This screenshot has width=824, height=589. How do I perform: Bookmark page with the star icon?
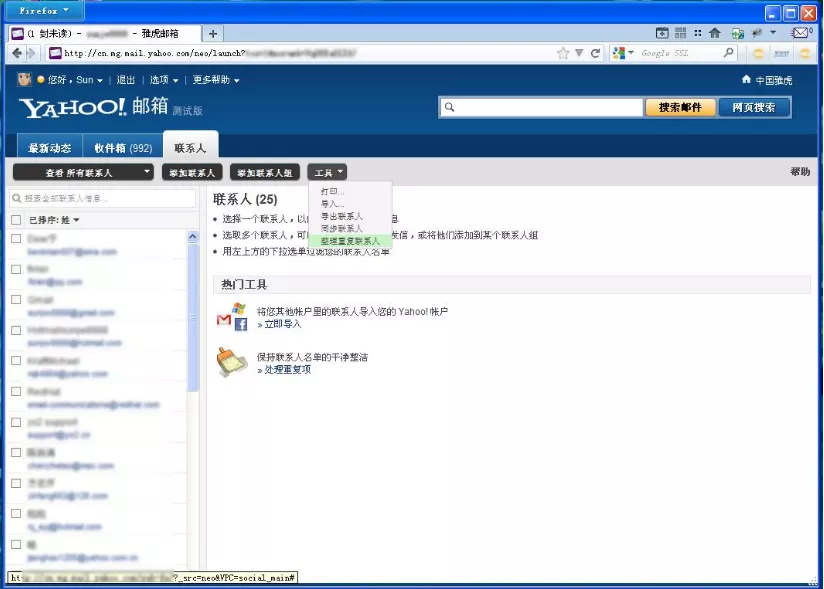[x=563, y=53]
